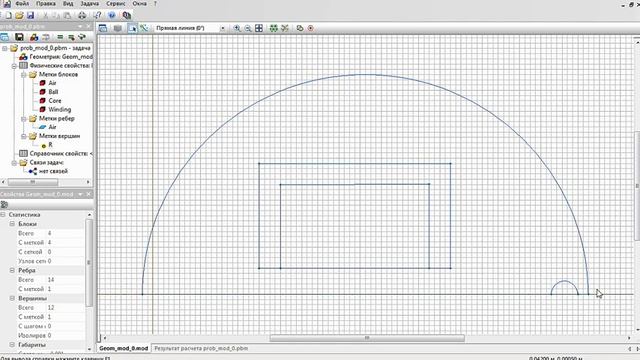Open a file using the folder icon
This screenshot has height=360, width=640.
click(x=19, y=16)
